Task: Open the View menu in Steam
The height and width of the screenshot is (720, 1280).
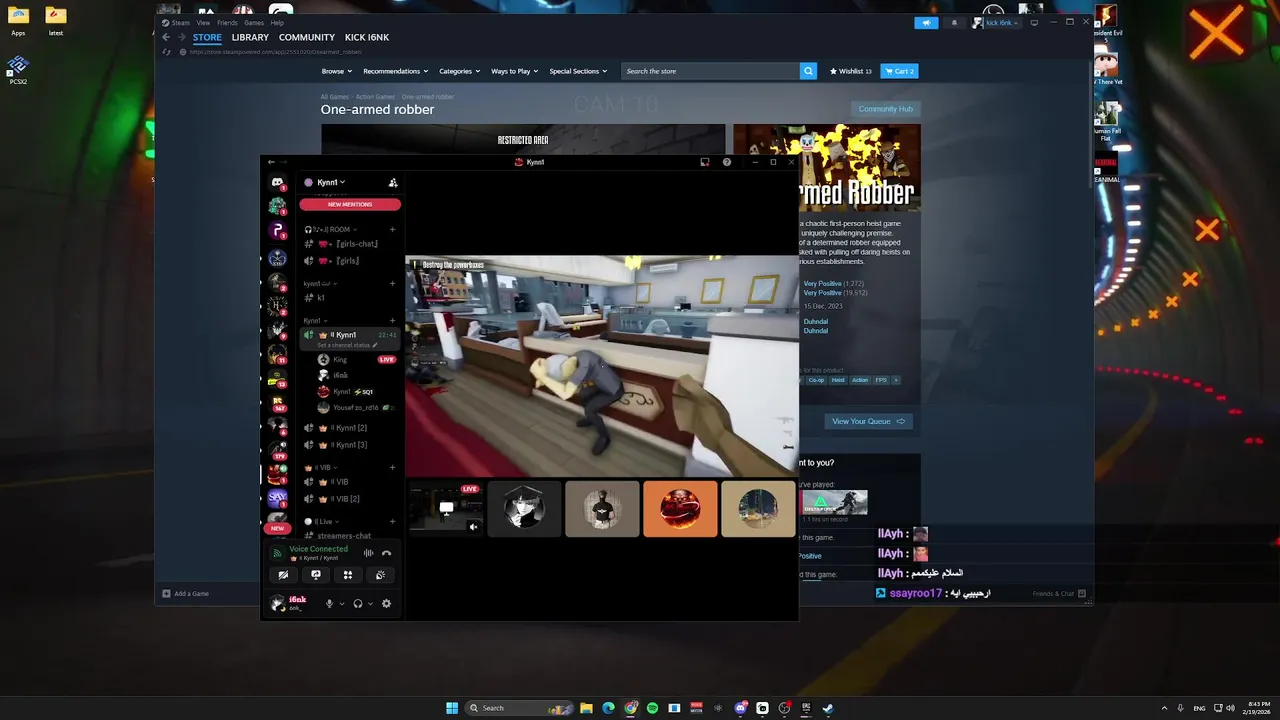Action: pyautogui.click(x=203, y=22)
